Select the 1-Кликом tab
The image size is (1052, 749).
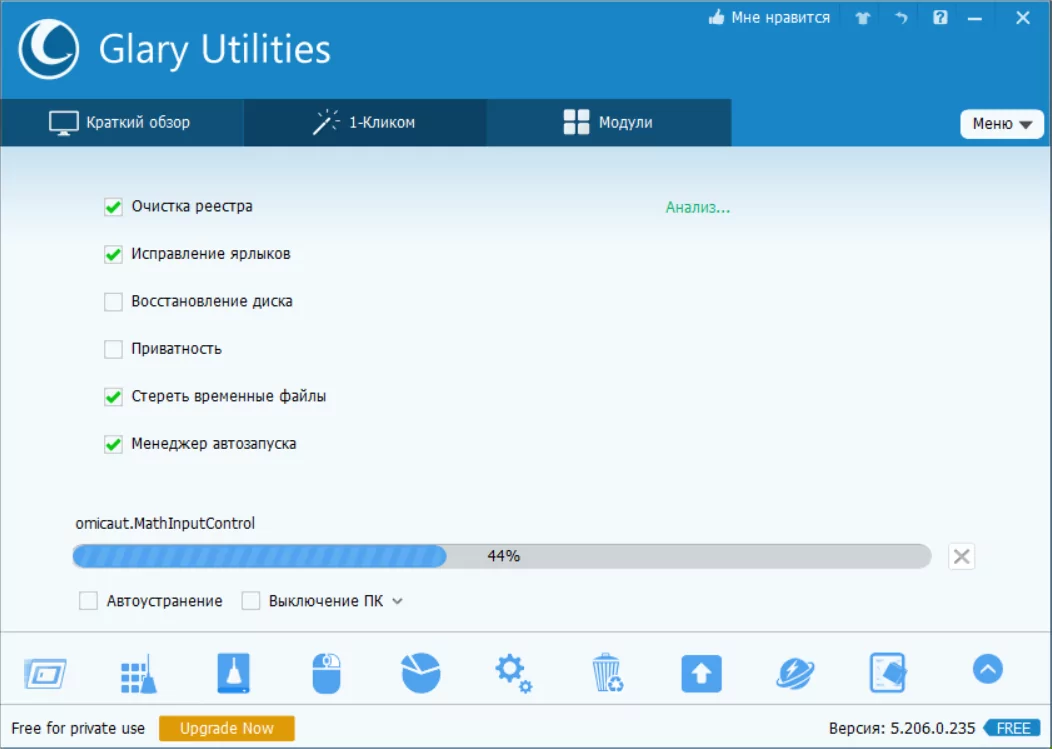pos(364,123)
